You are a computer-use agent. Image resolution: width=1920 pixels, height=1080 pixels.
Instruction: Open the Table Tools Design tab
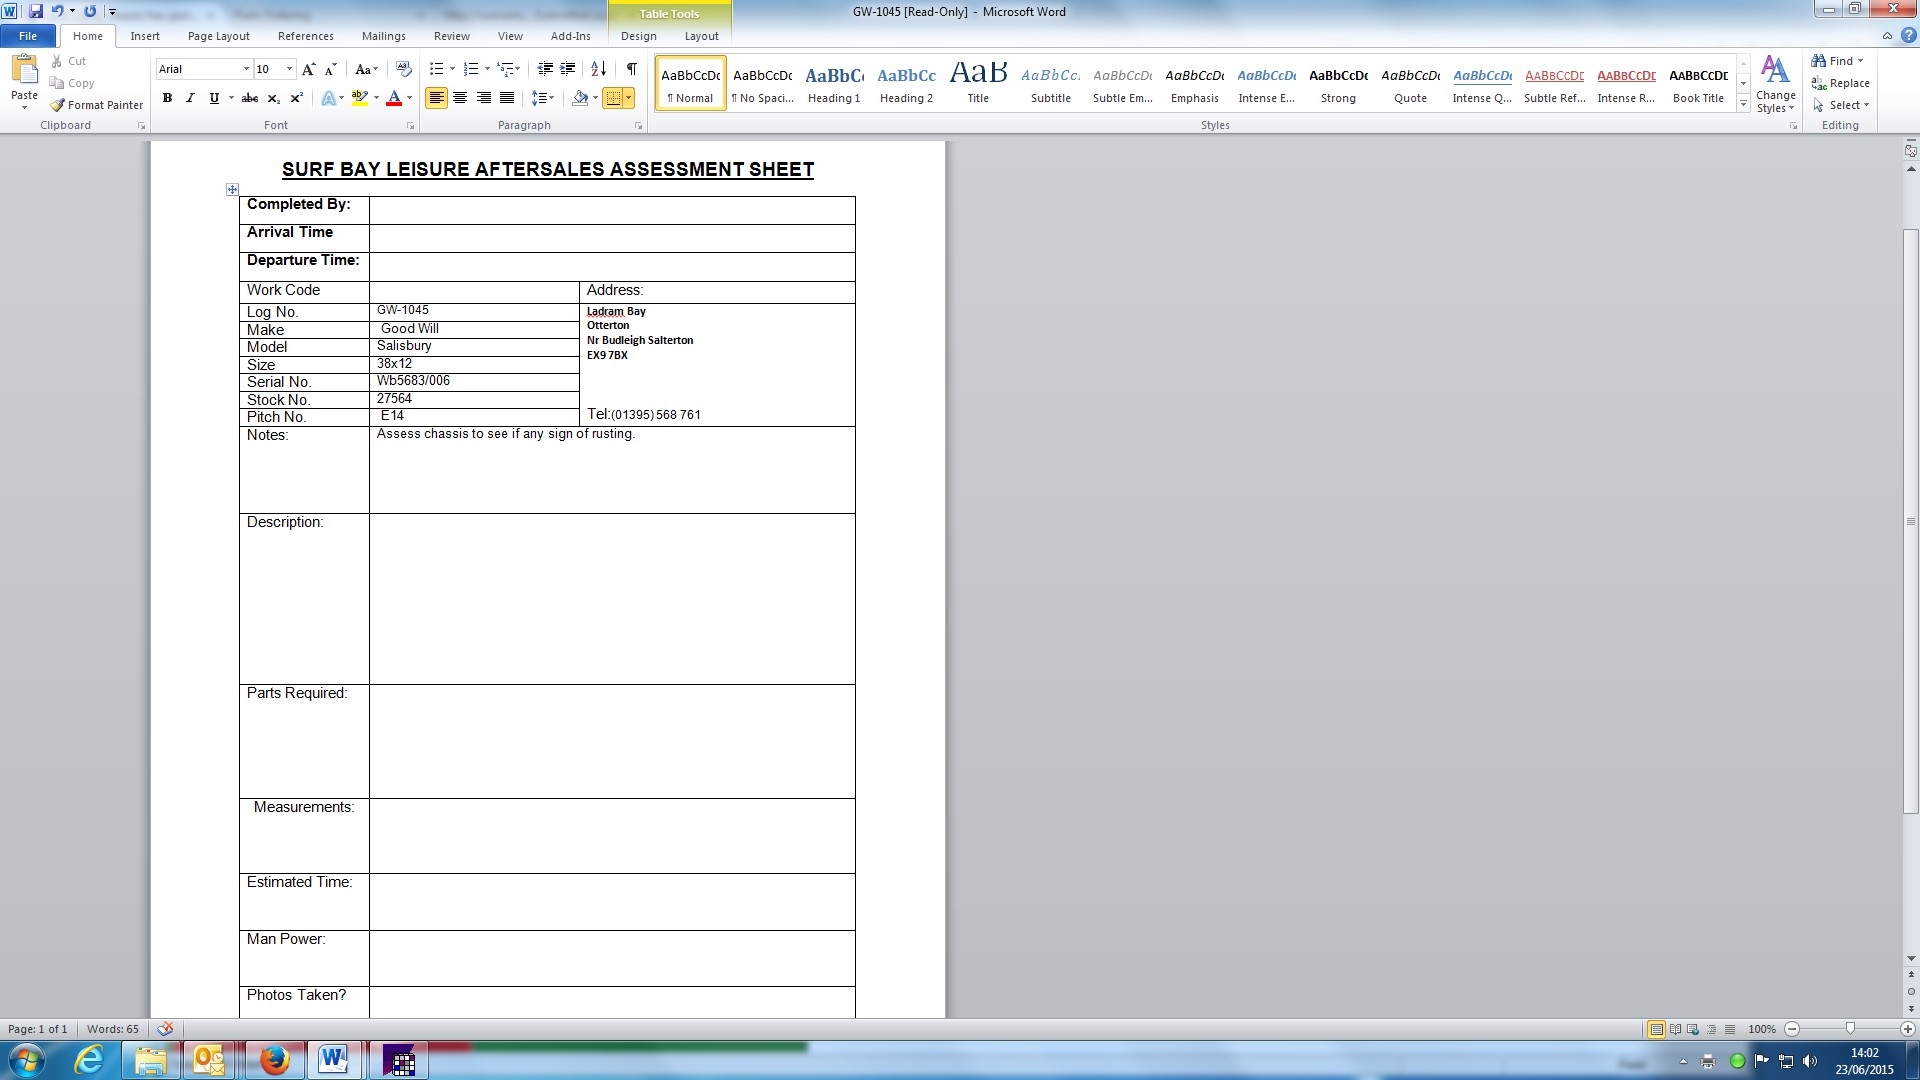[x=638, y=36]
